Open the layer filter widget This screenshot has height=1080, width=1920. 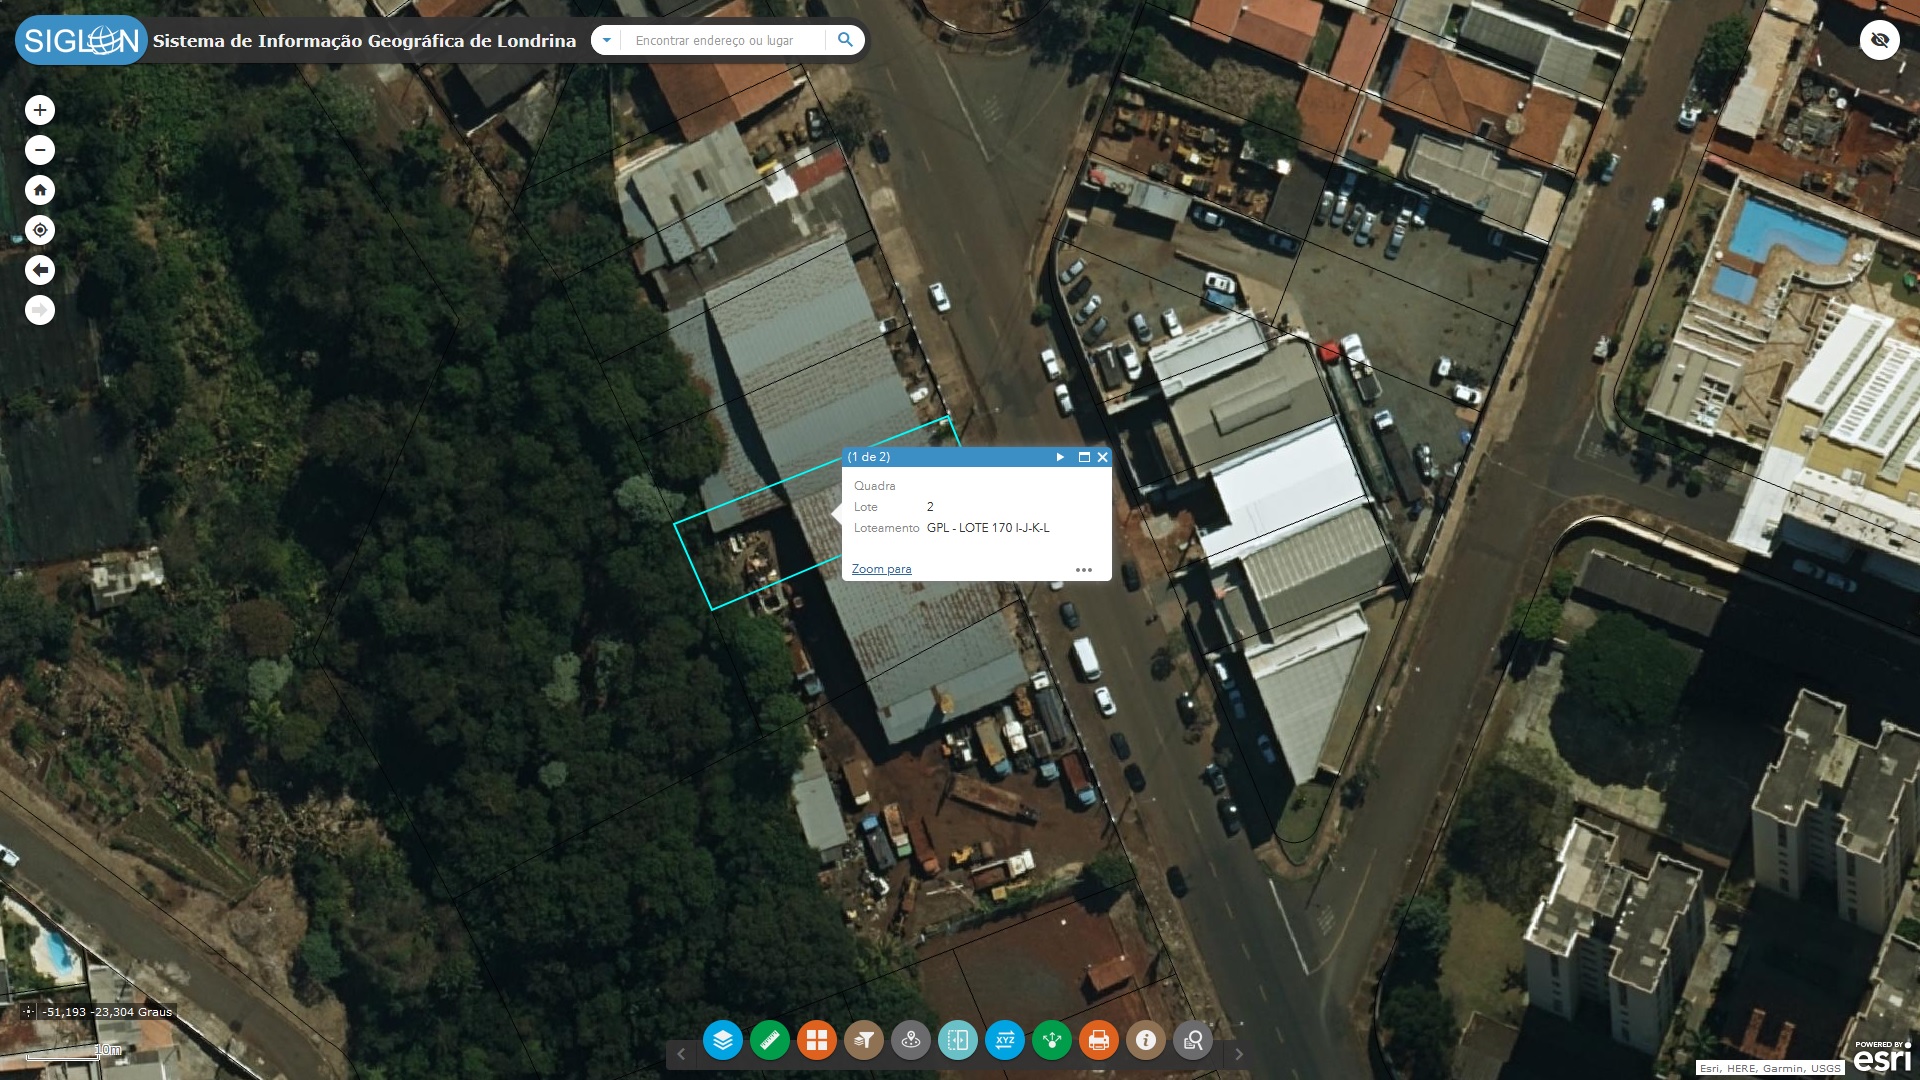[864, 1040]
